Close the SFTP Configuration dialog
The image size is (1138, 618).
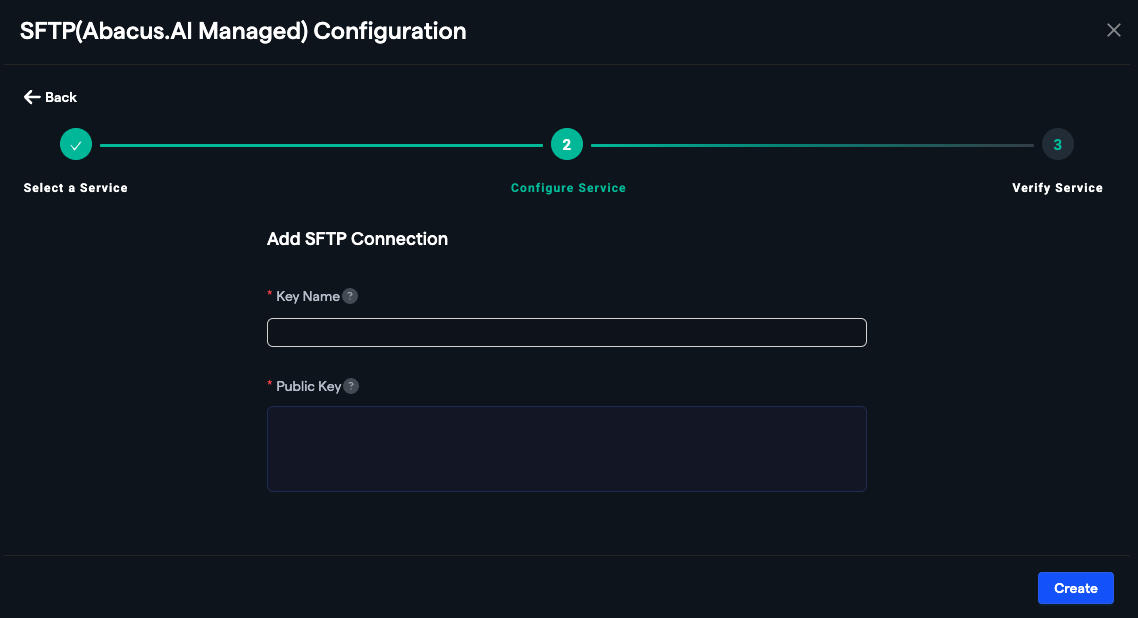1113,29
